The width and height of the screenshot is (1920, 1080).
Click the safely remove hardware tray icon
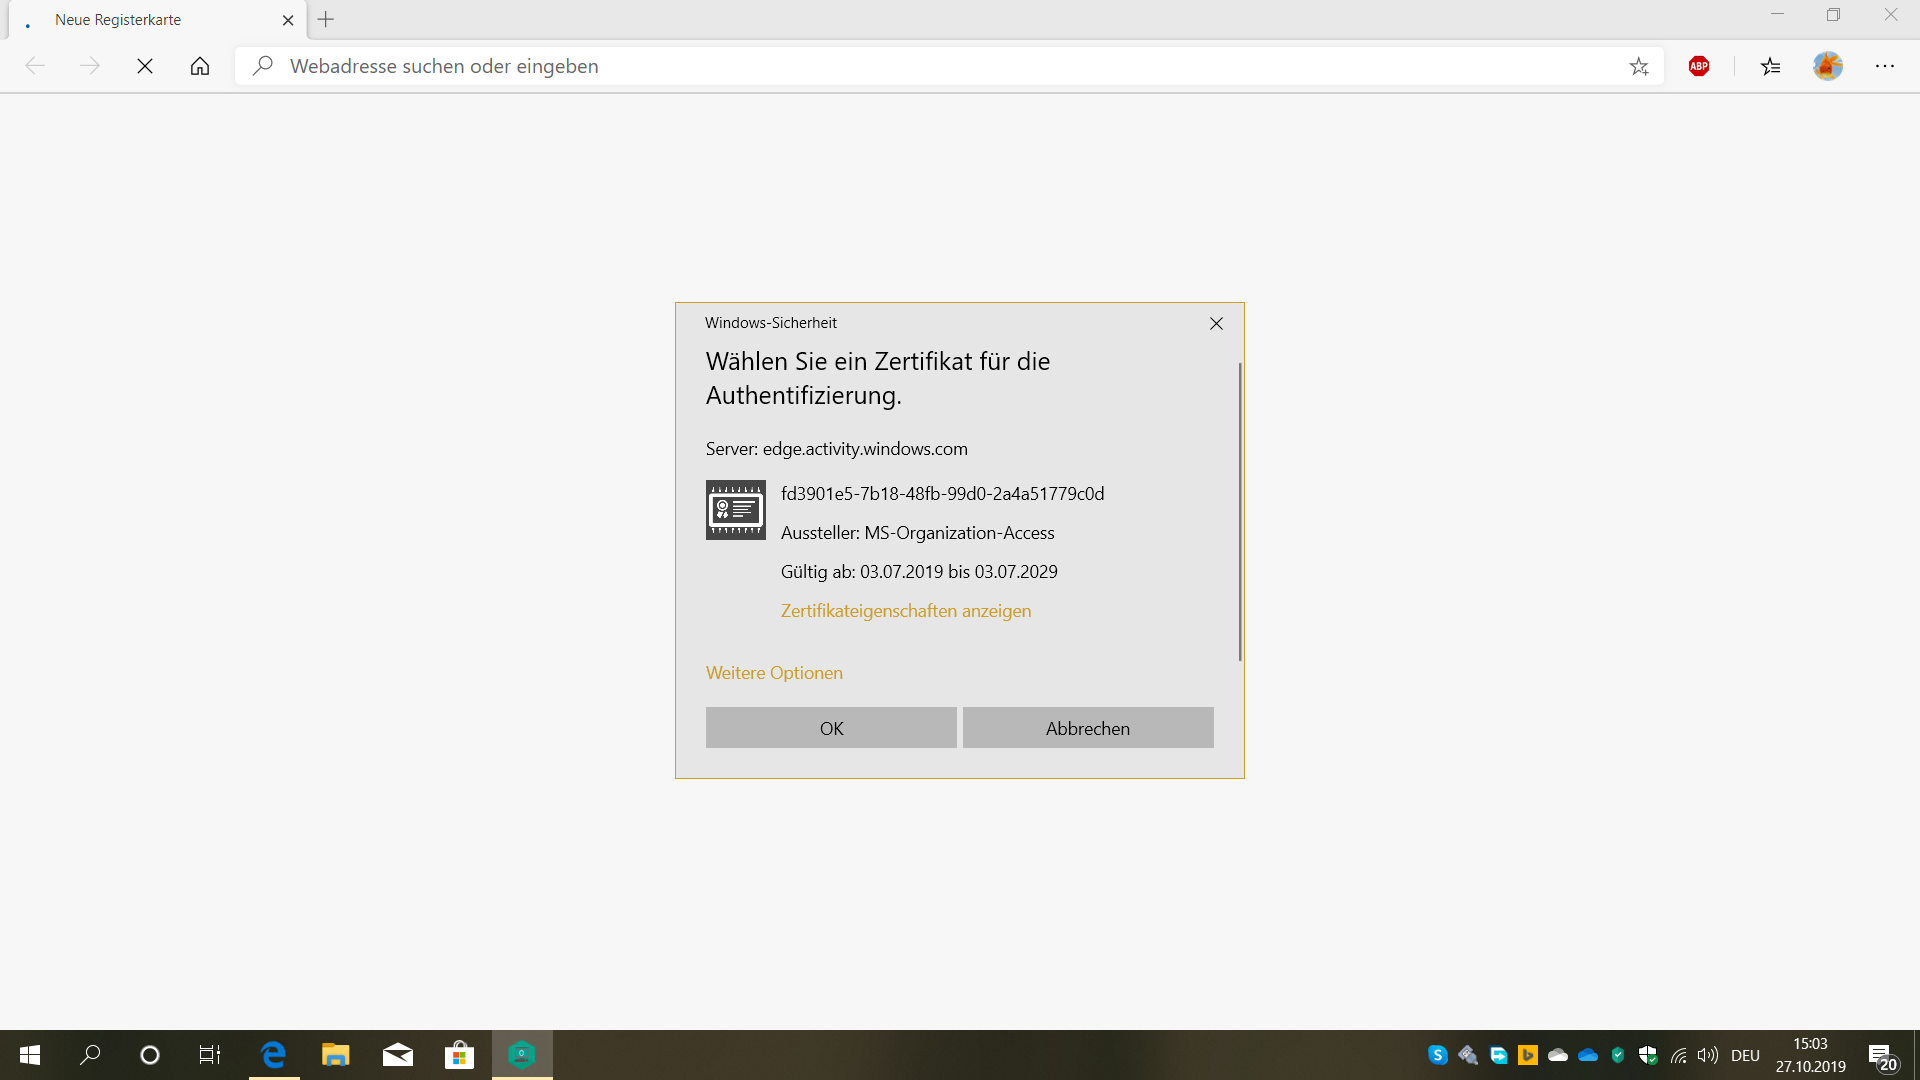tap(1468, 1055)
